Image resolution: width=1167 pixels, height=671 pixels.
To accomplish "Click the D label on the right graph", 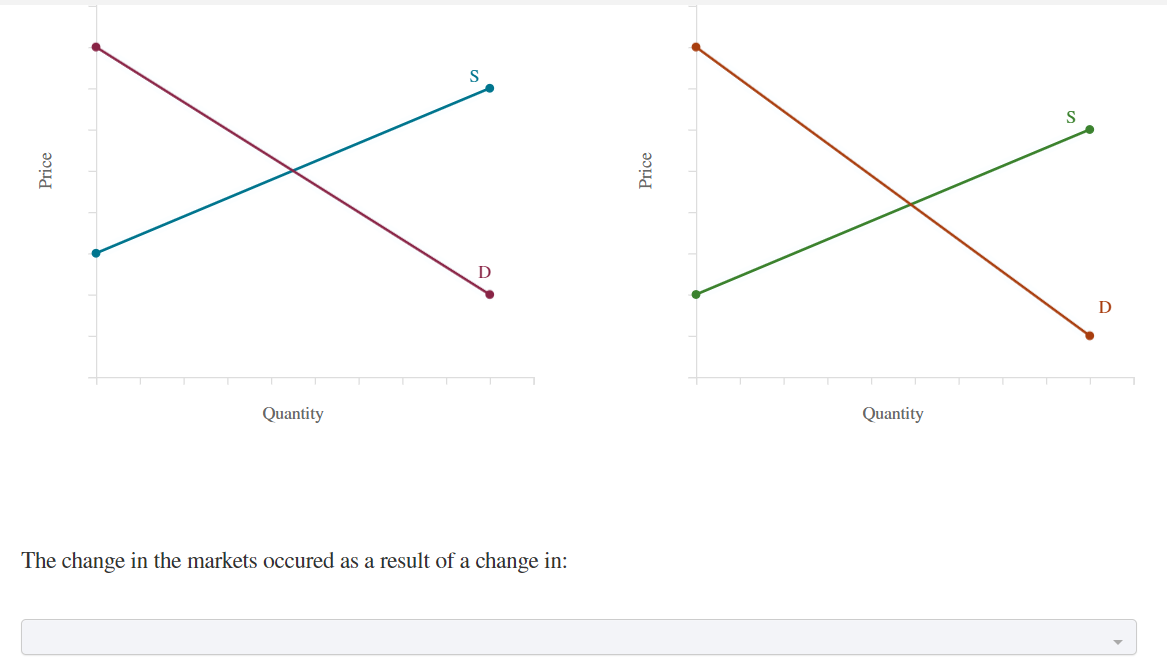I will pyautogui.click(x=1104, y=307).
